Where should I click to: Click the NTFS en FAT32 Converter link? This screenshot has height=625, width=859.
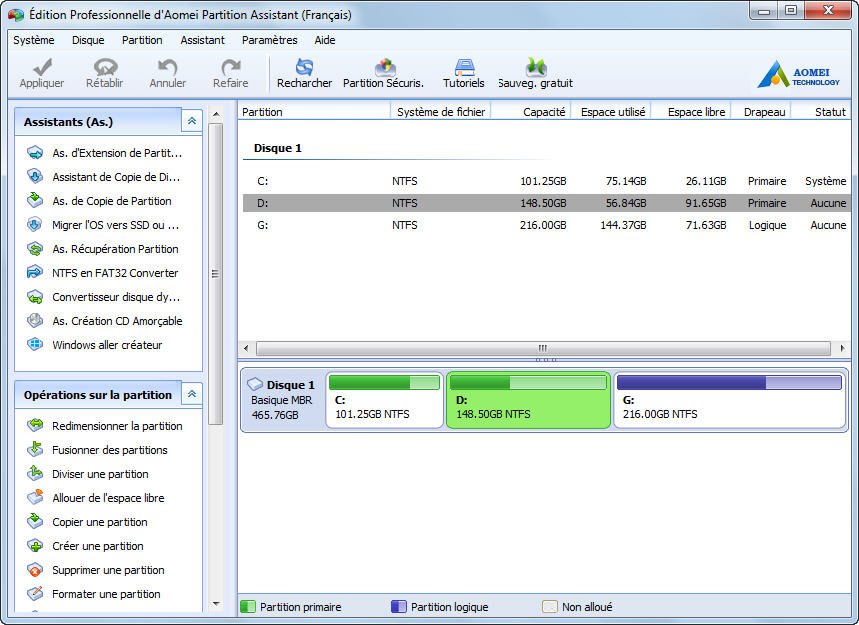[115, 273]
